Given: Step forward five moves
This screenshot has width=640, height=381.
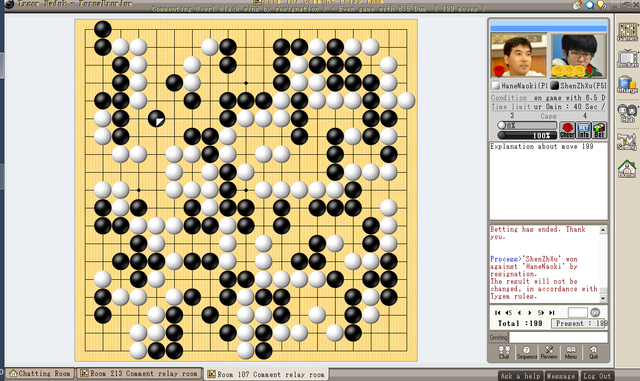Looking at the screenshot, I should [541, 312].
